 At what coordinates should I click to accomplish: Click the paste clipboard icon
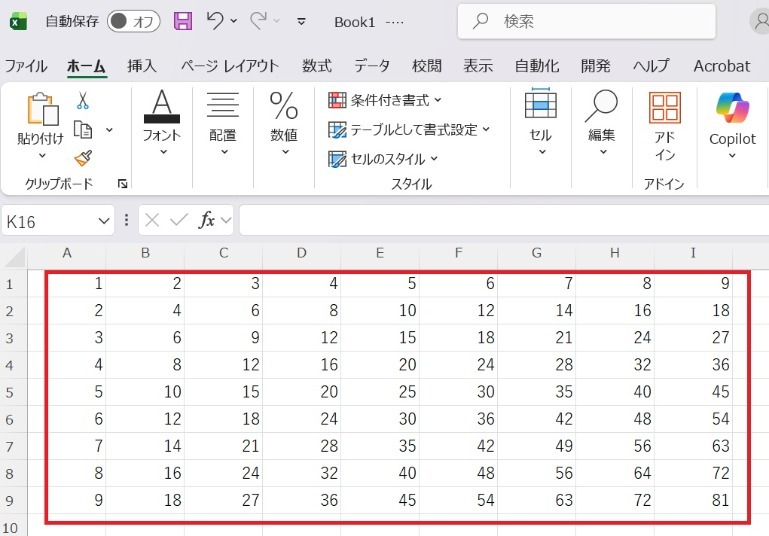point(42,108)
